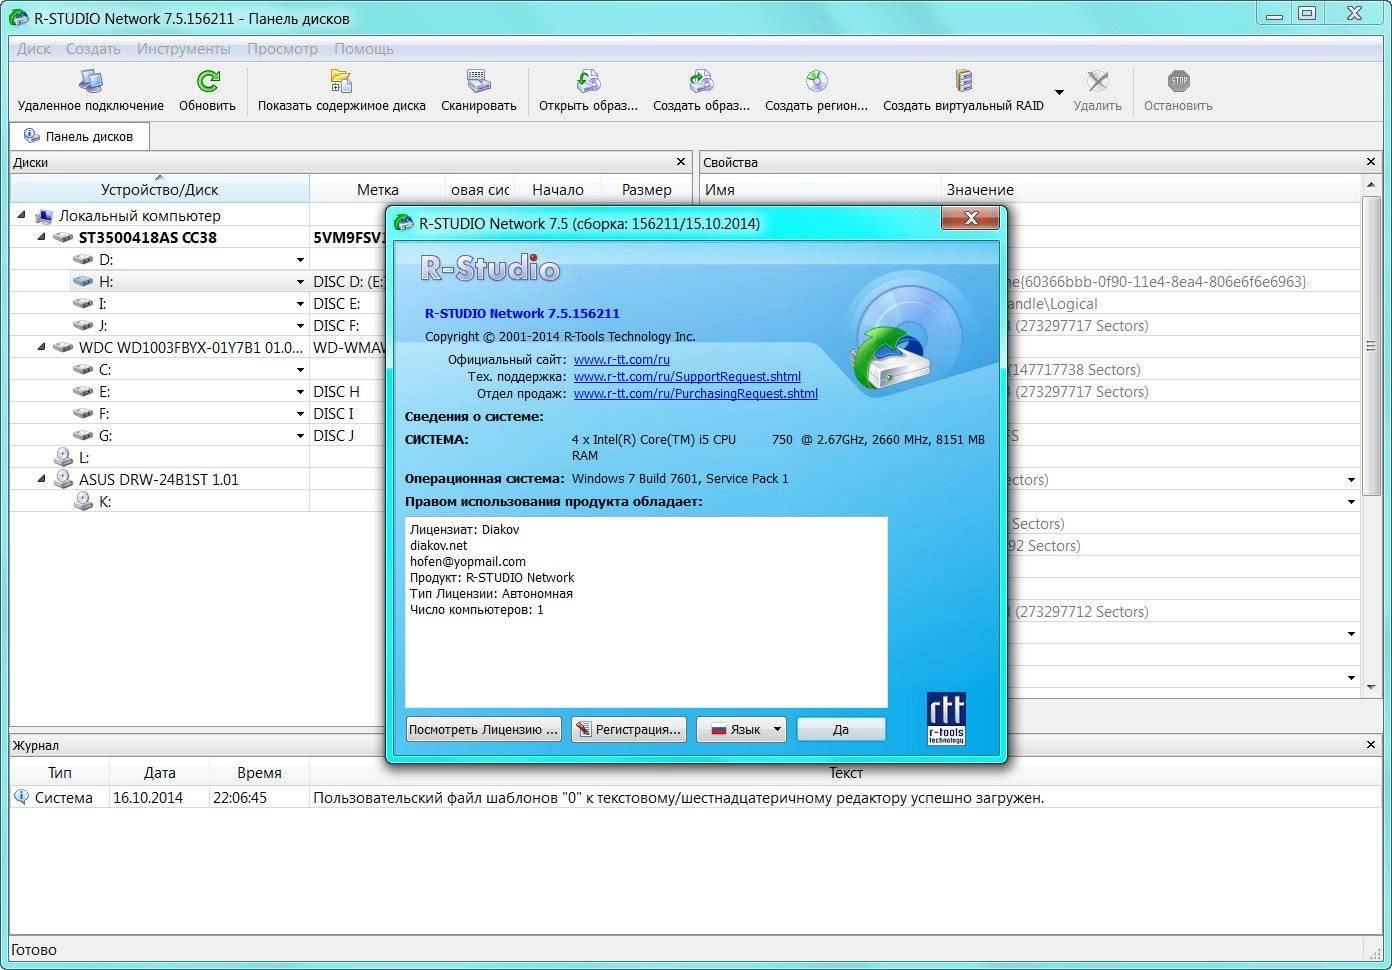Sort by Устройство/Диск column header

point(159,189)
